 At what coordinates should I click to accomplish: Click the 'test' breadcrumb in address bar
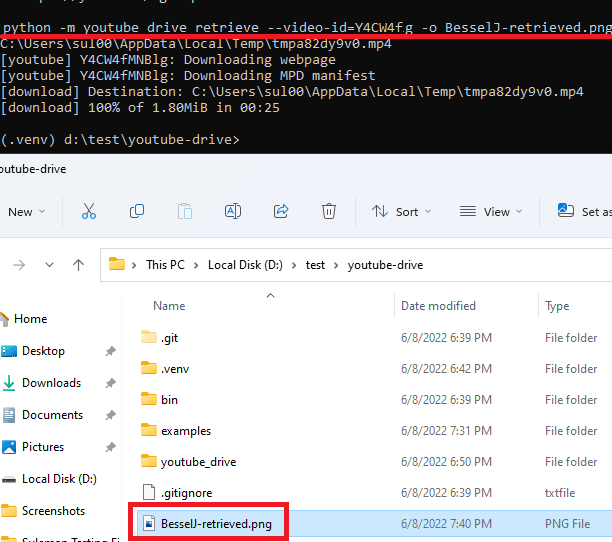(x=315, y=265)
